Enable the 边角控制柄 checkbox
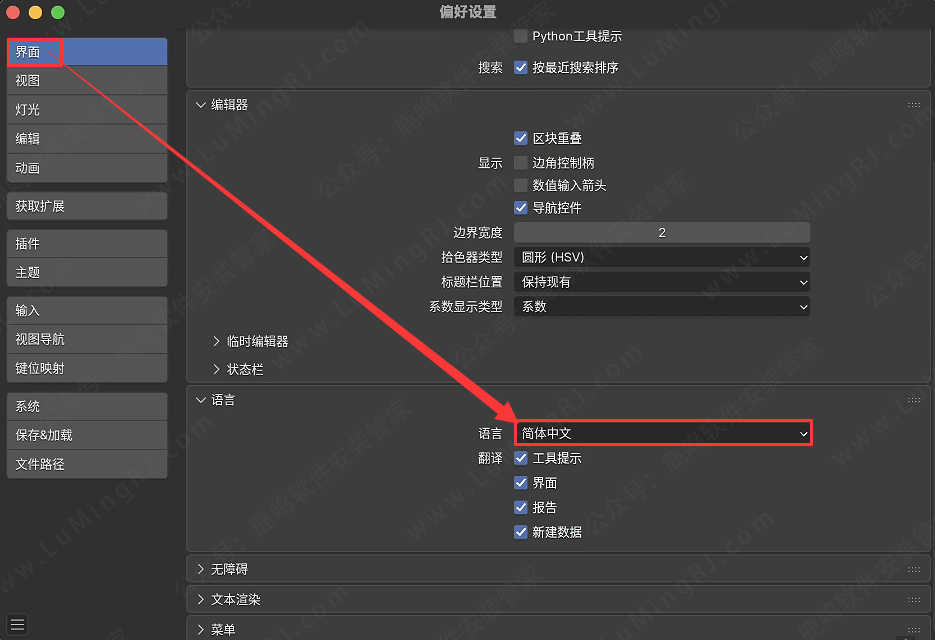 (x=522, y=160)
